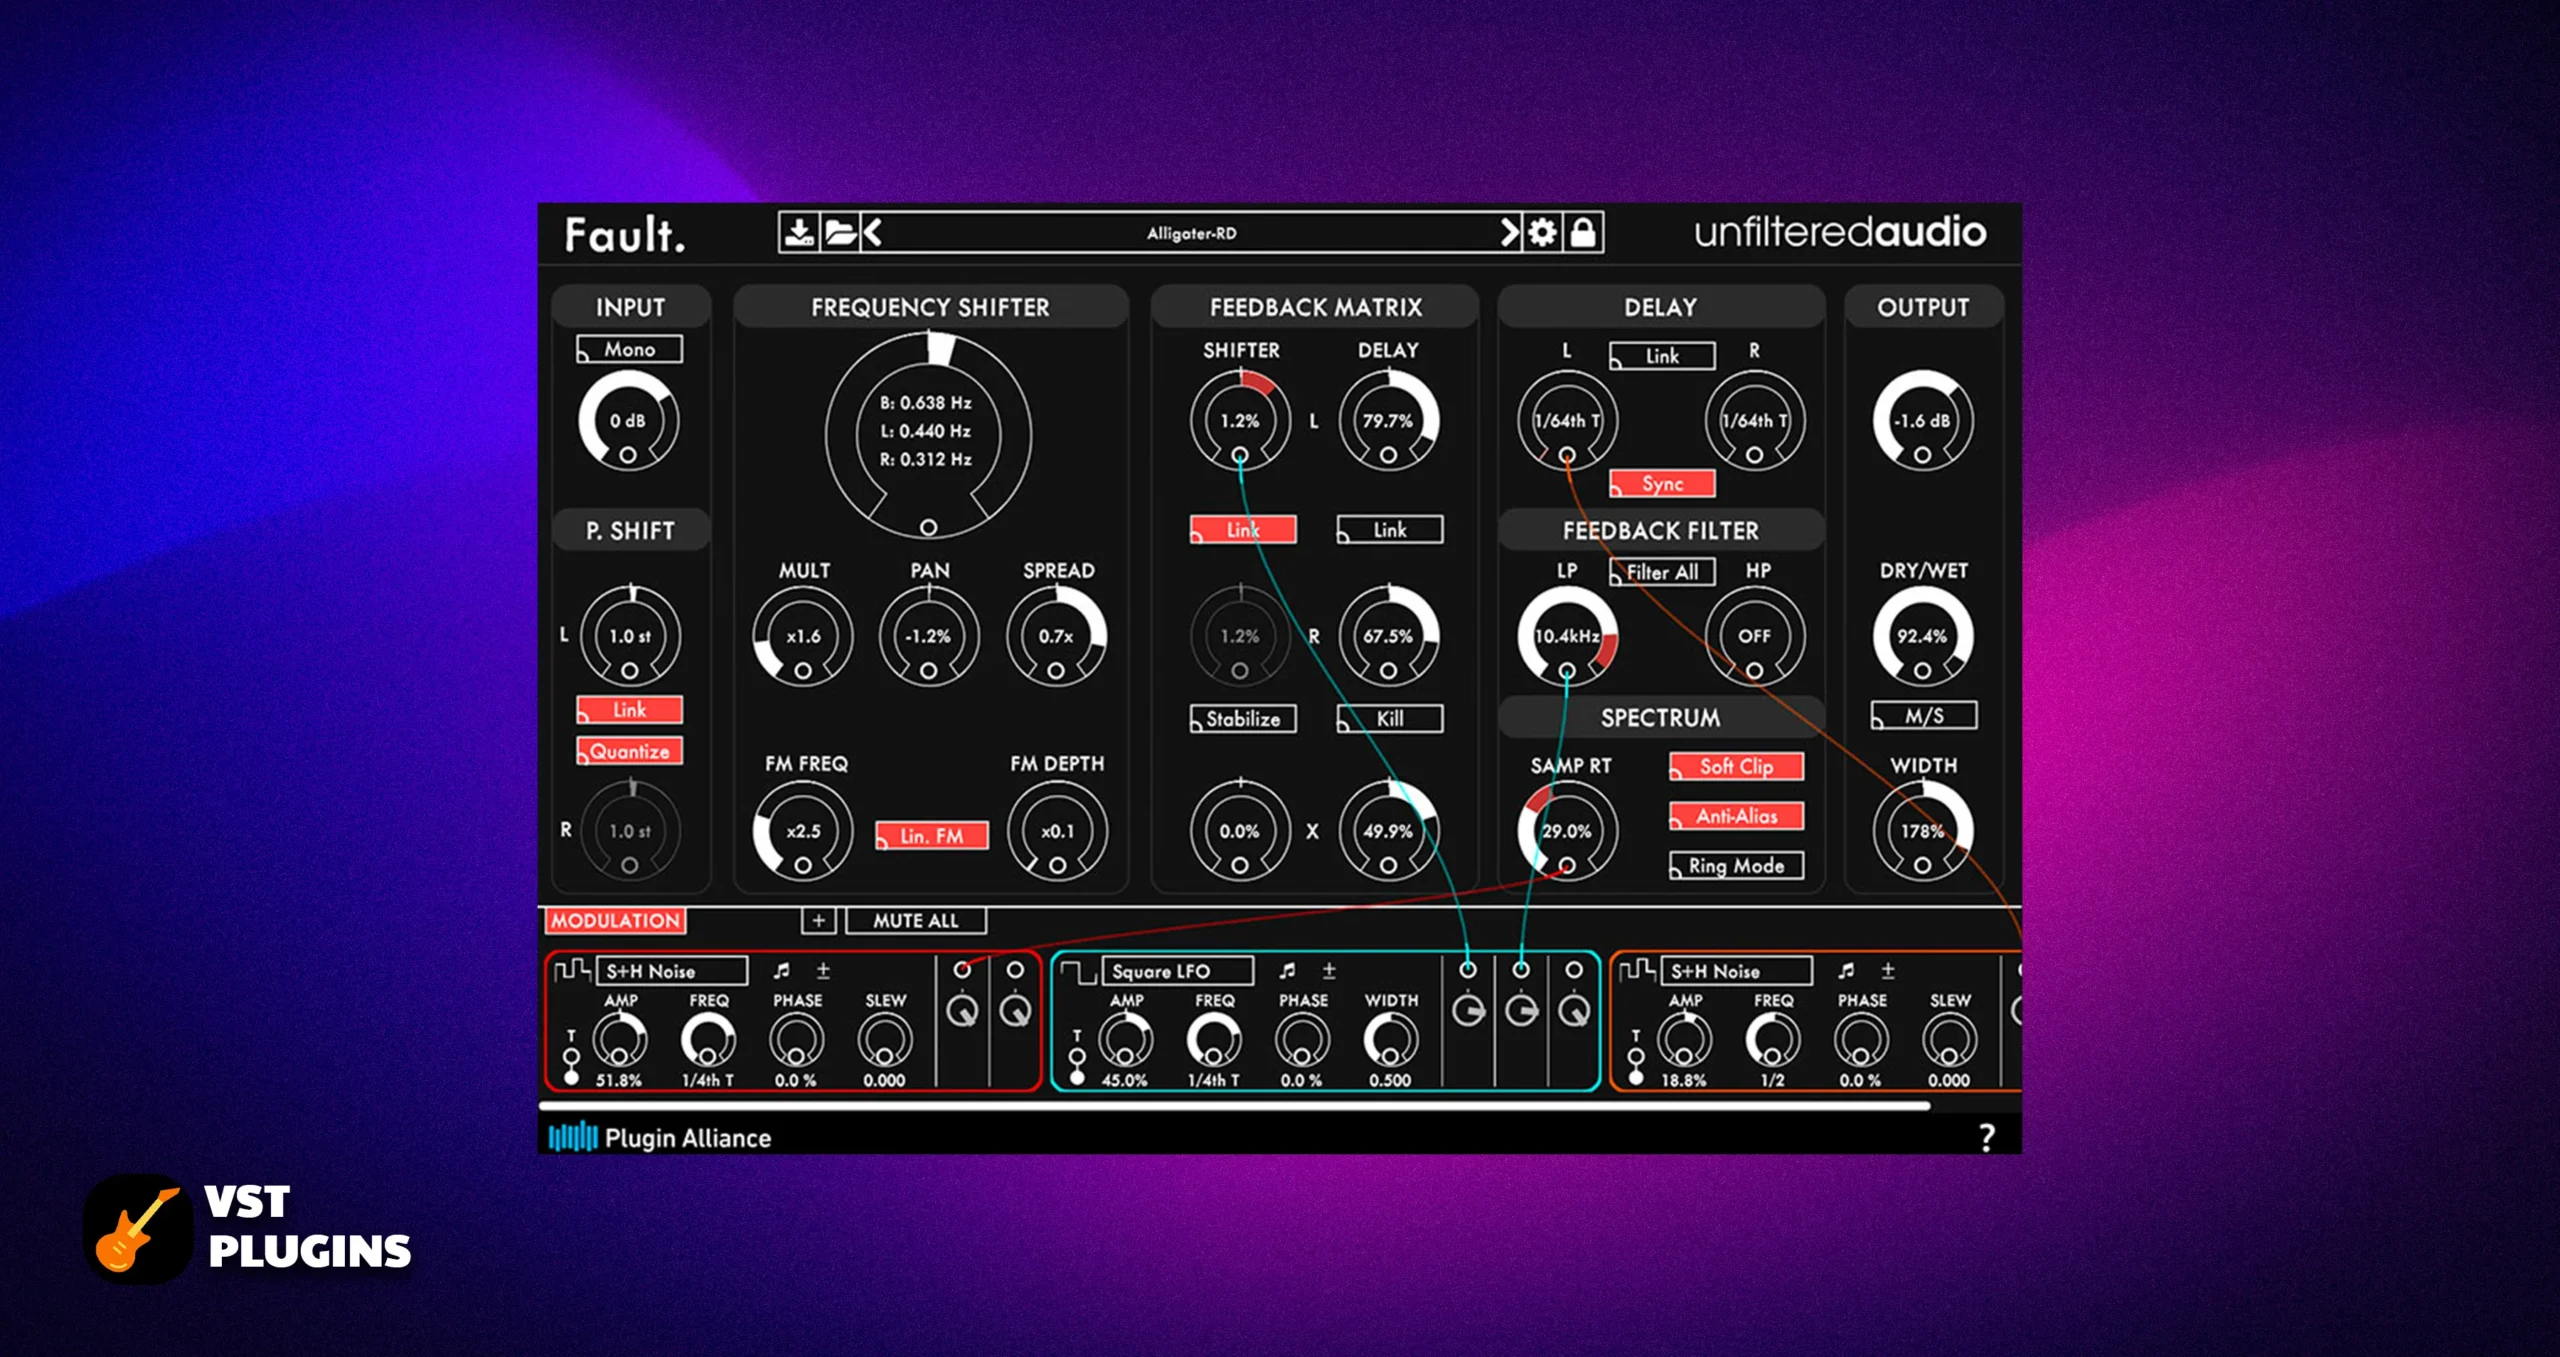Click first output jack of Square LFO
The width and height of the screenshot is (2560, 1357).
coord(1468,969)
